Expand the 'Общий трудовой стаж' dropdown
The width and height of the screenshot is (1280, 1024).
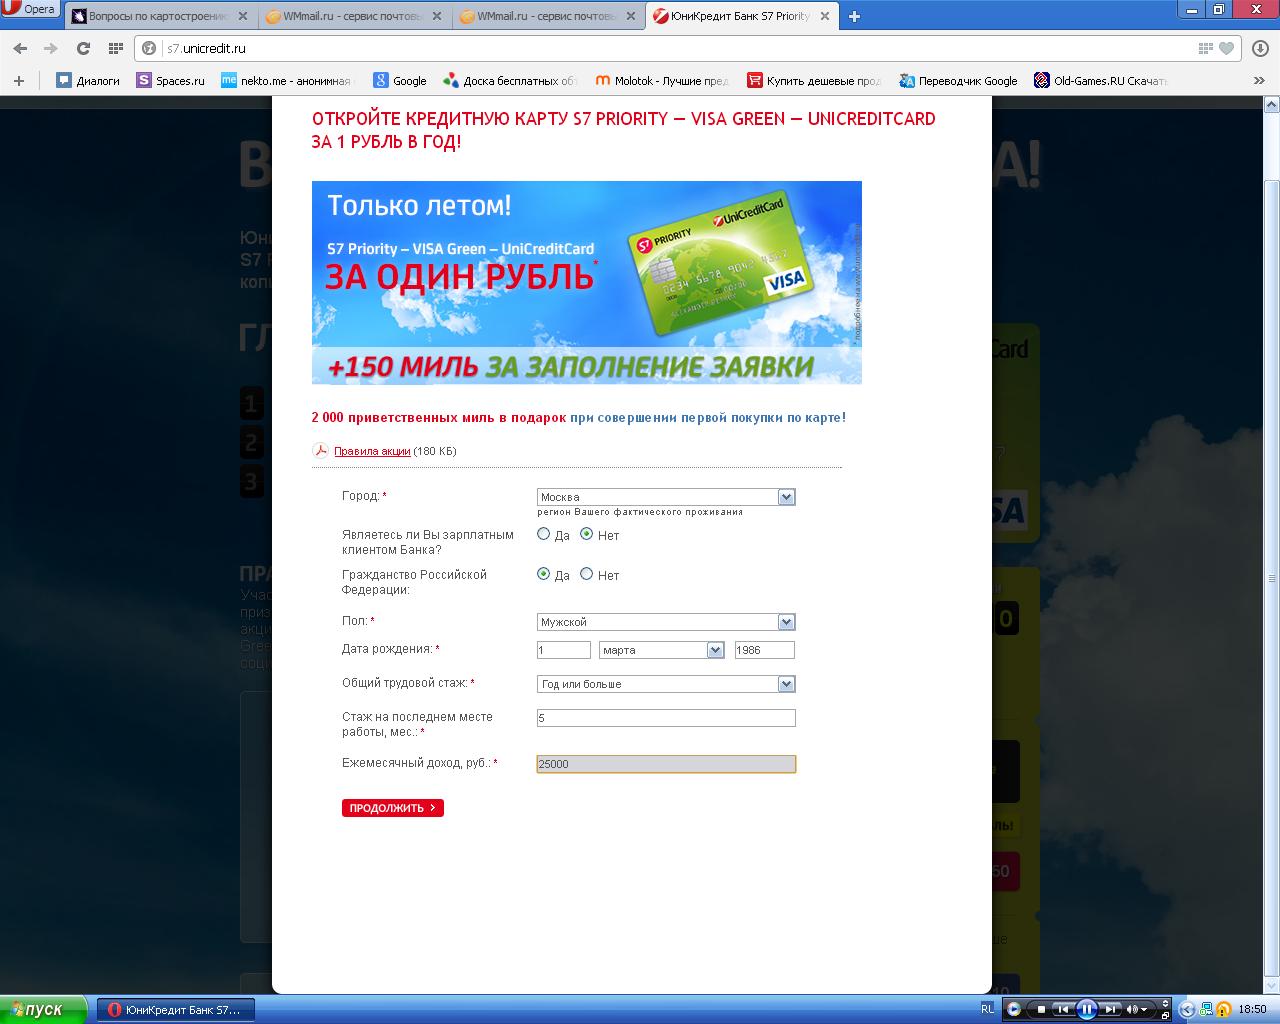click(x=666, y=684)
